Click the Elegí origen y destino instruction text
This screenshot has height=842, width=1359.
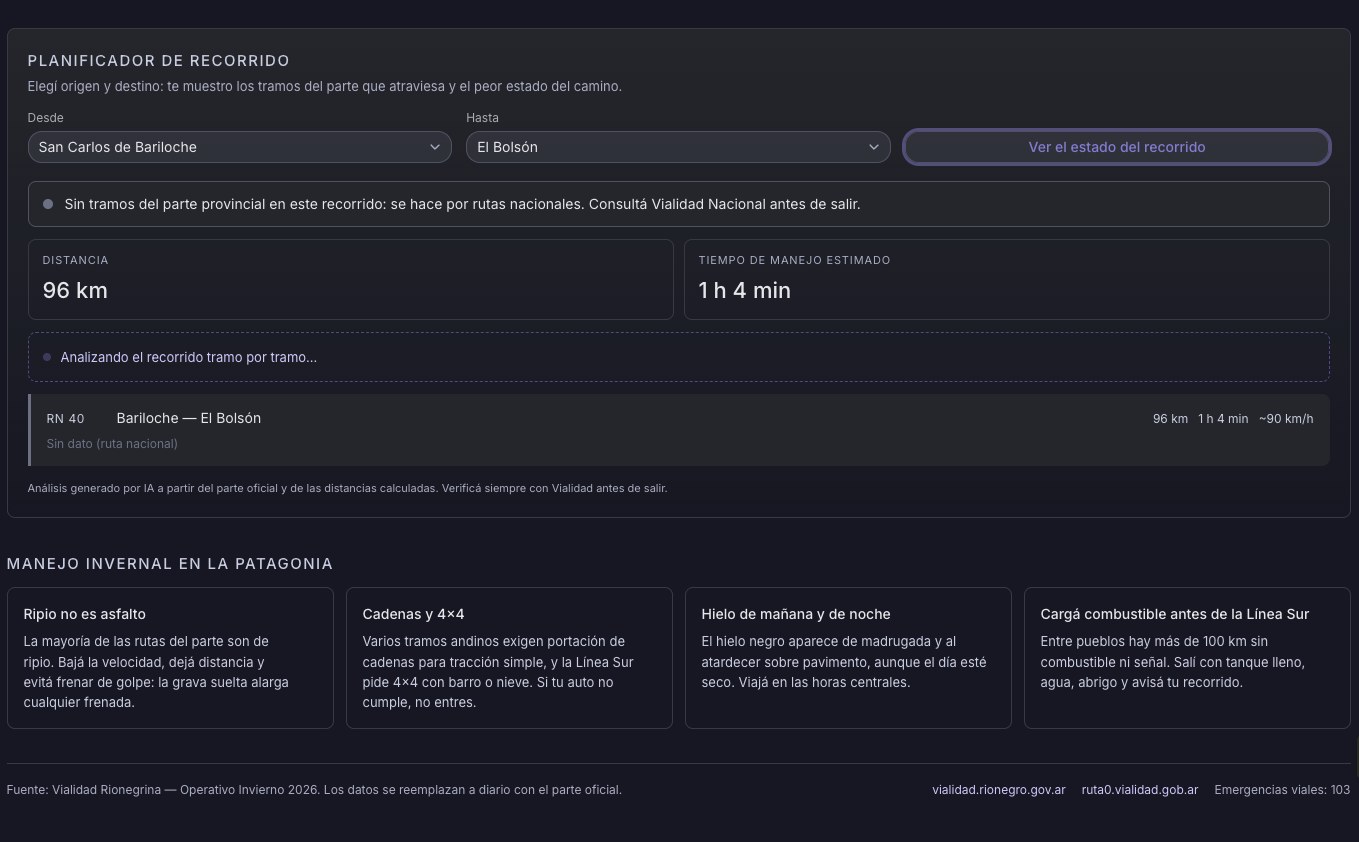325,87
